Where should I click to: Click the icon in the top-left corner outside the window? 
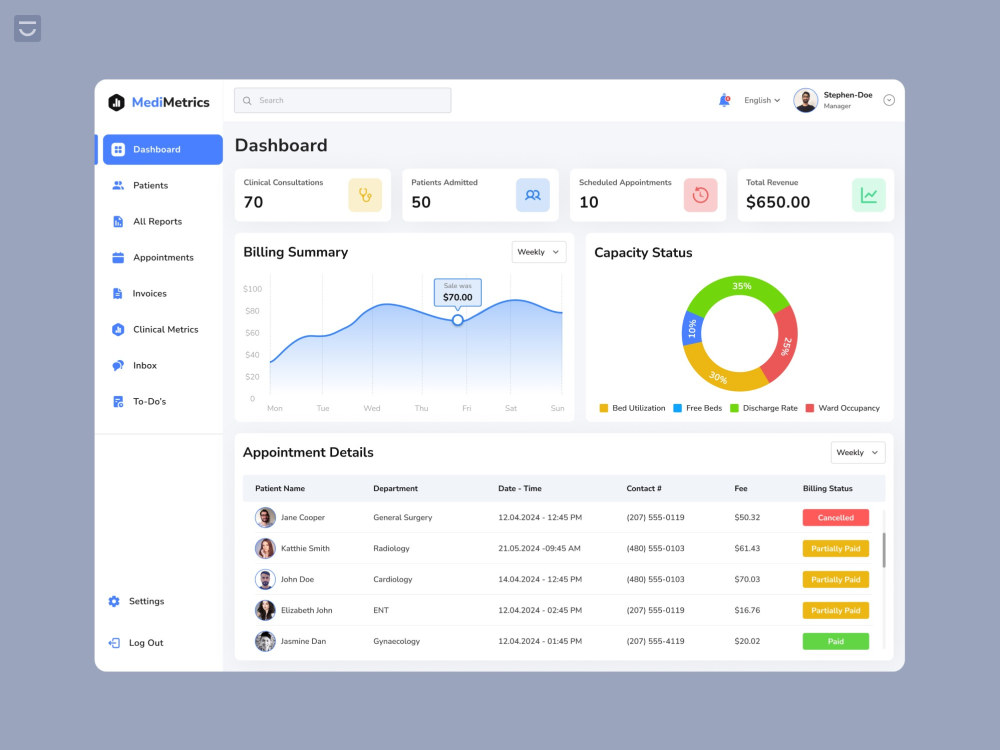pos(27,29)
